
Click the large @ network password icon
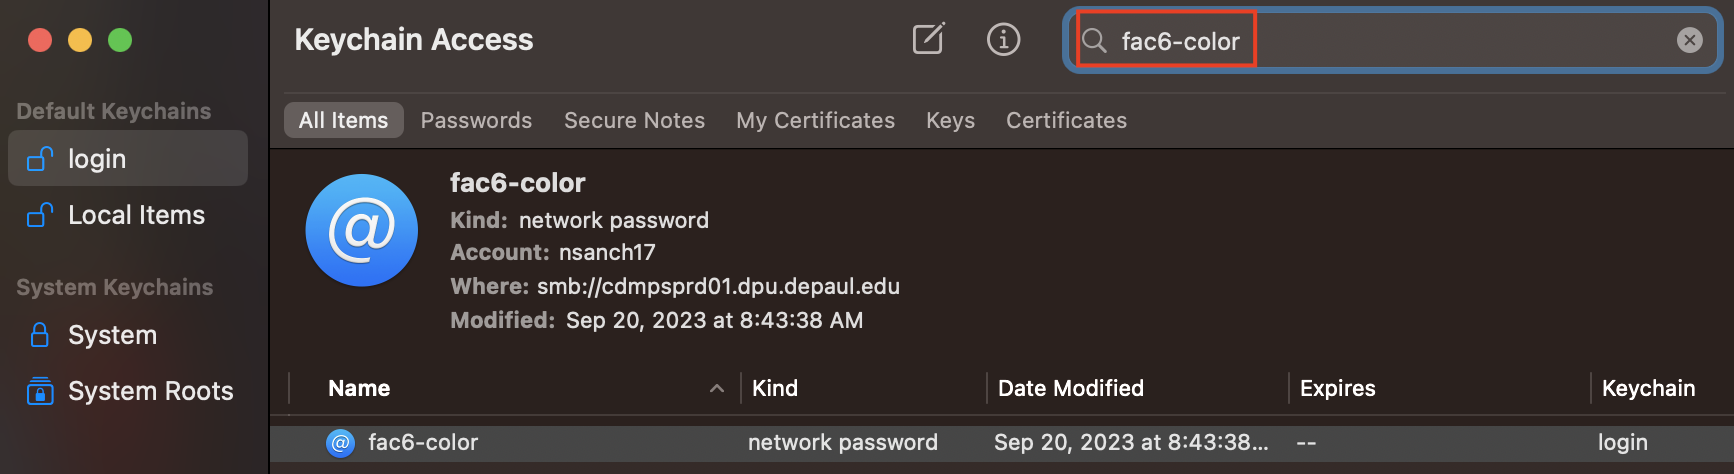(362, 230)
